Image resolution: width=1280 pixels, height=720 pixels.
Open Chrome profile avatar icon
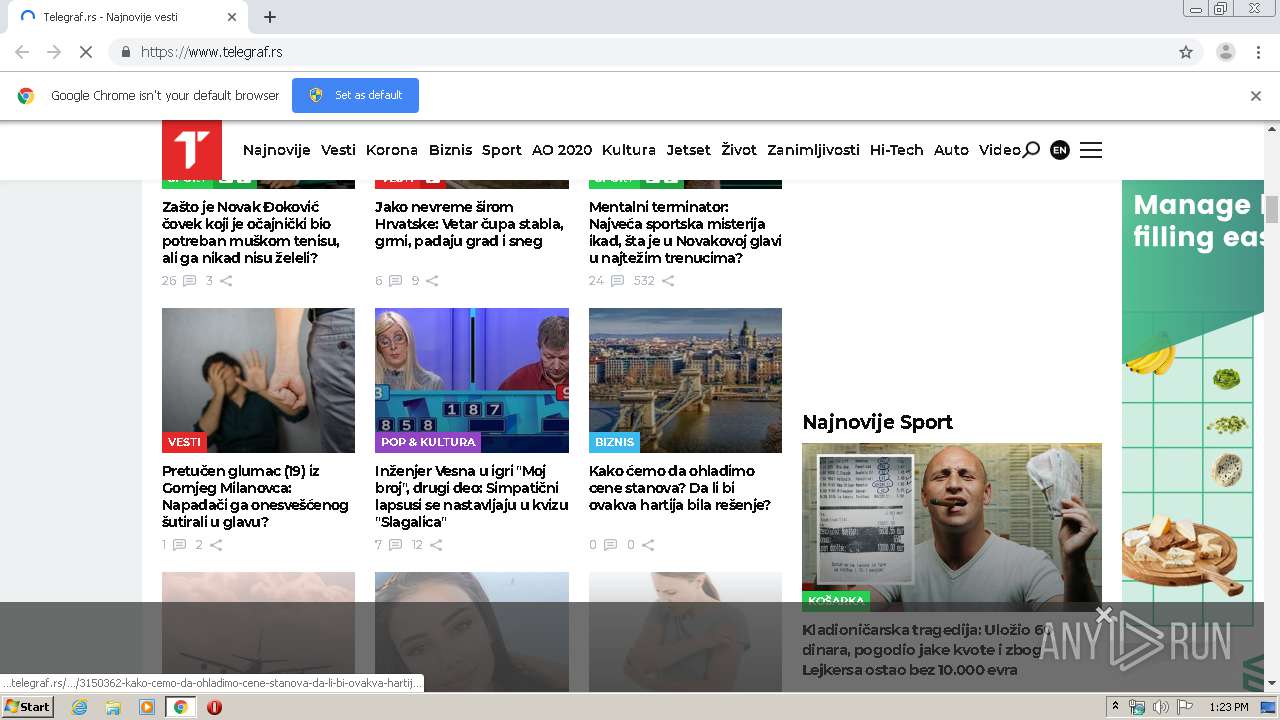tap(1225, 52)
